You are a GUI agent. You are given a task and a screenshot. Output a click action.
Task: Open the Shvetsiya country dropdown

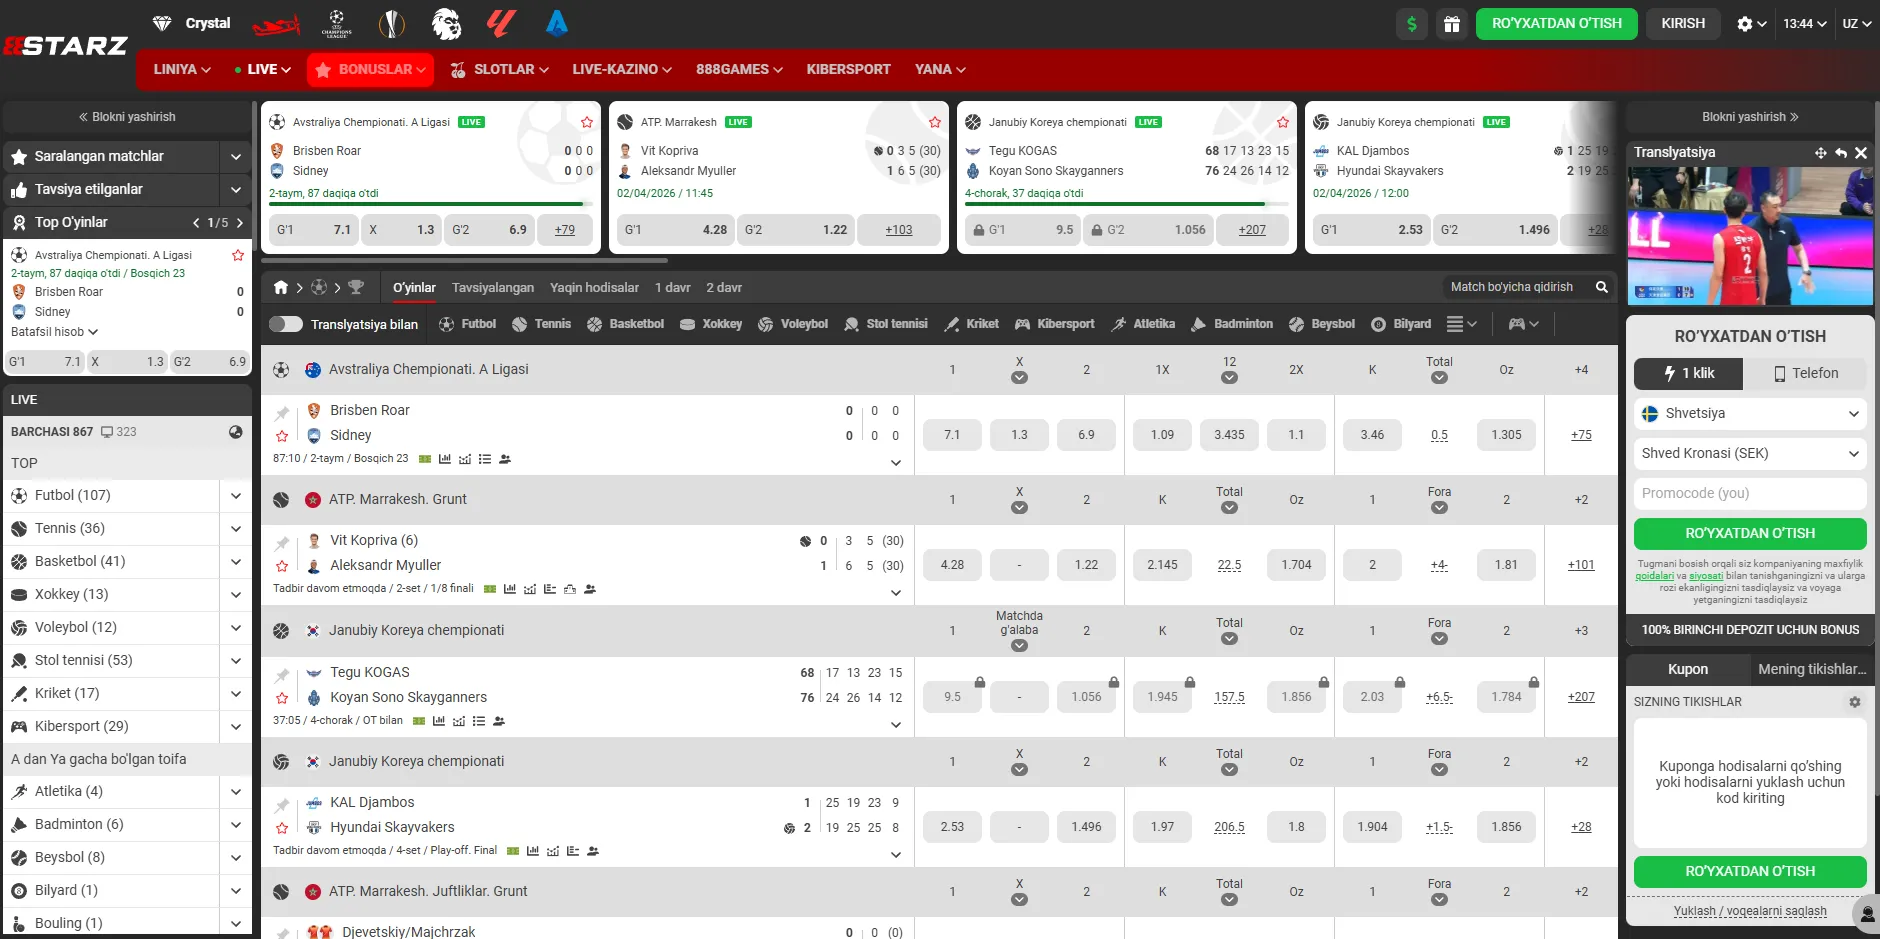[x=1750, y=413]
